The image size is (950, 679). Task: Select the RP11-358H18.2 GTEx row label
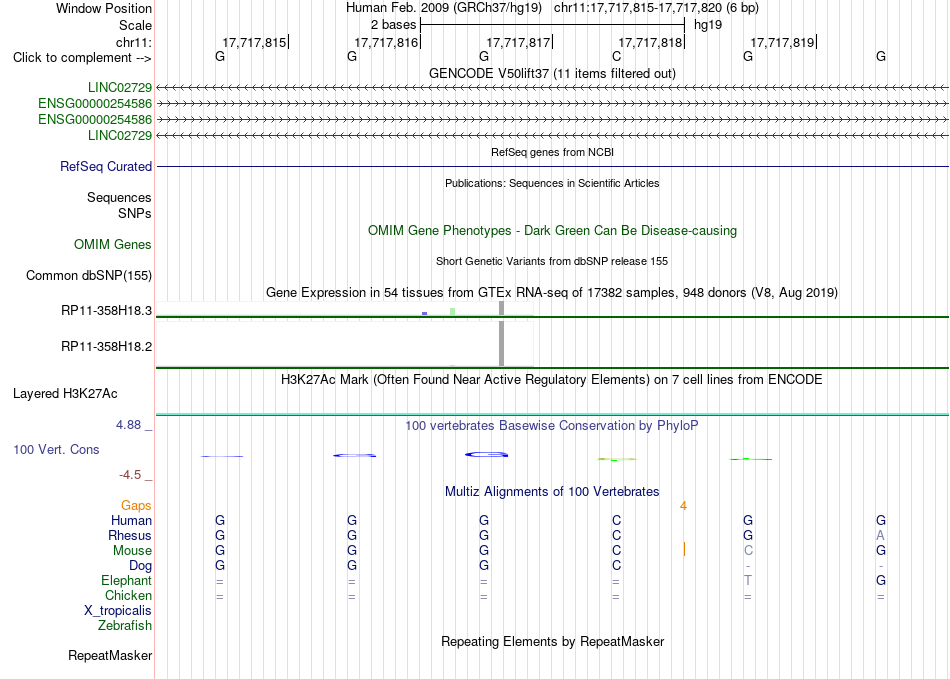(106, 346)
